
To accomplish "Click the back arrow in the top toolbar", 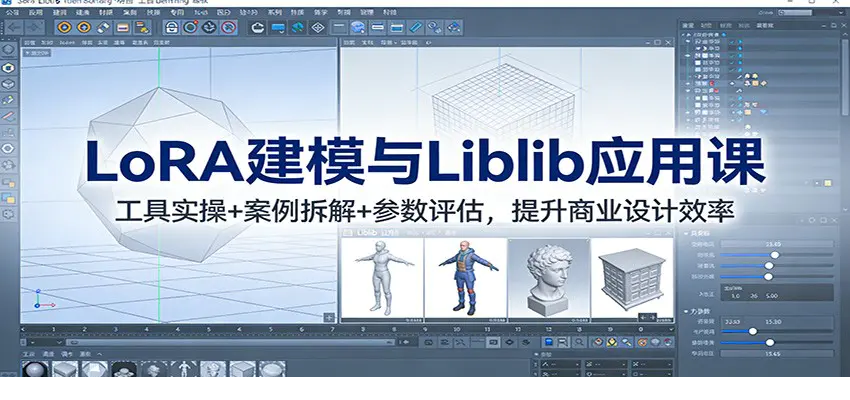I will coord(15,27).
